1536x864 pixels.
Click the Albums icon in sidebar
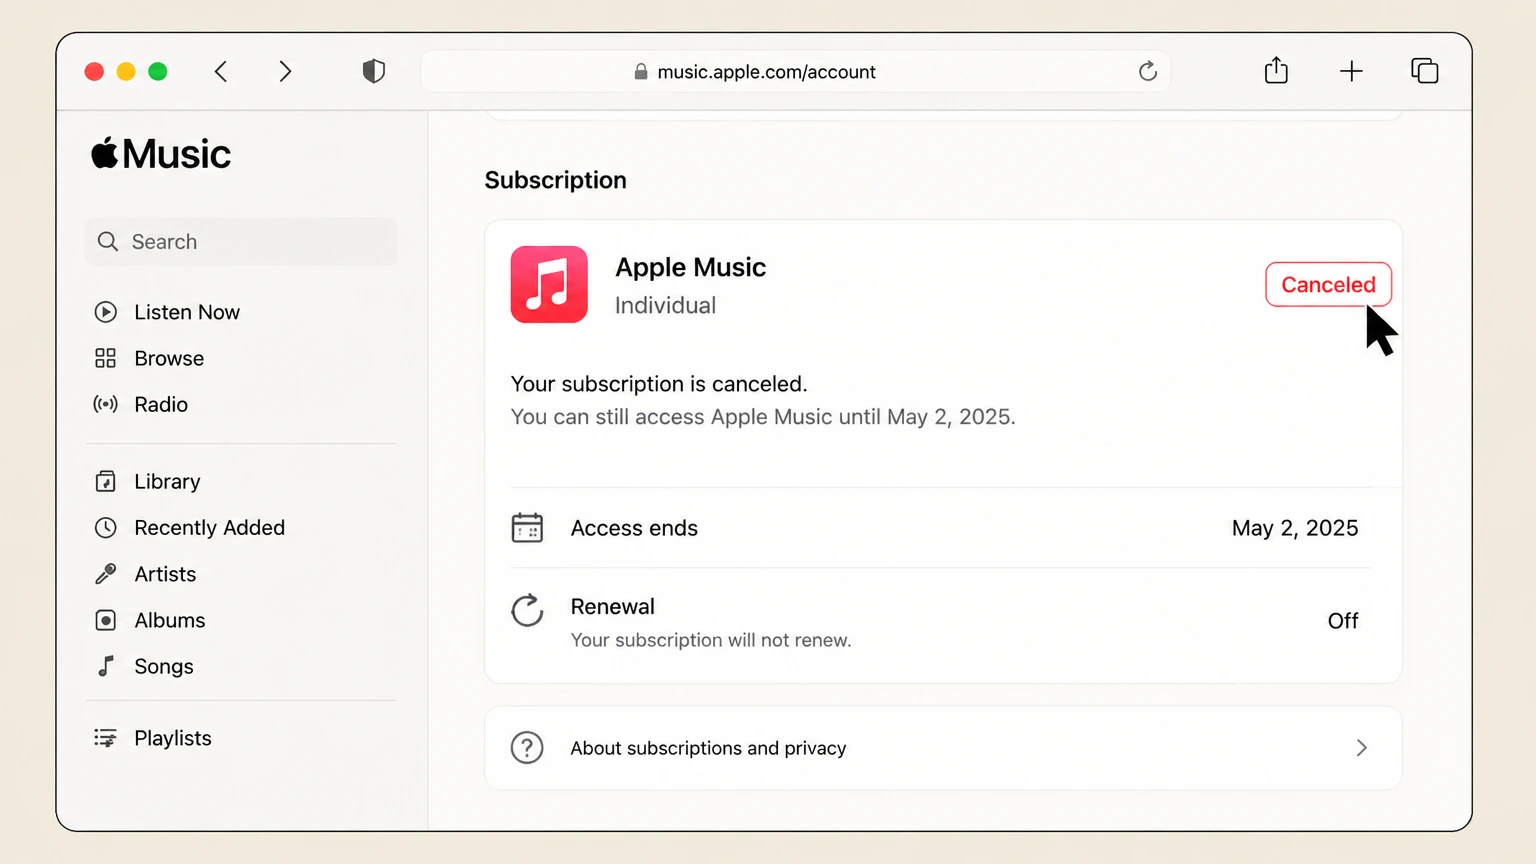point(106,620)
